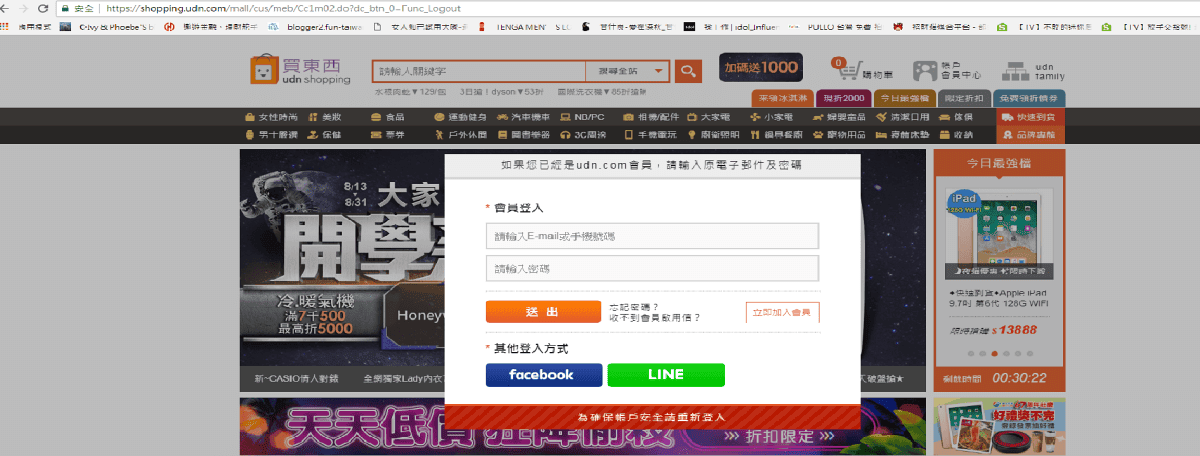
Task: Open the 保健 category in second row
Action: (325, 134)
